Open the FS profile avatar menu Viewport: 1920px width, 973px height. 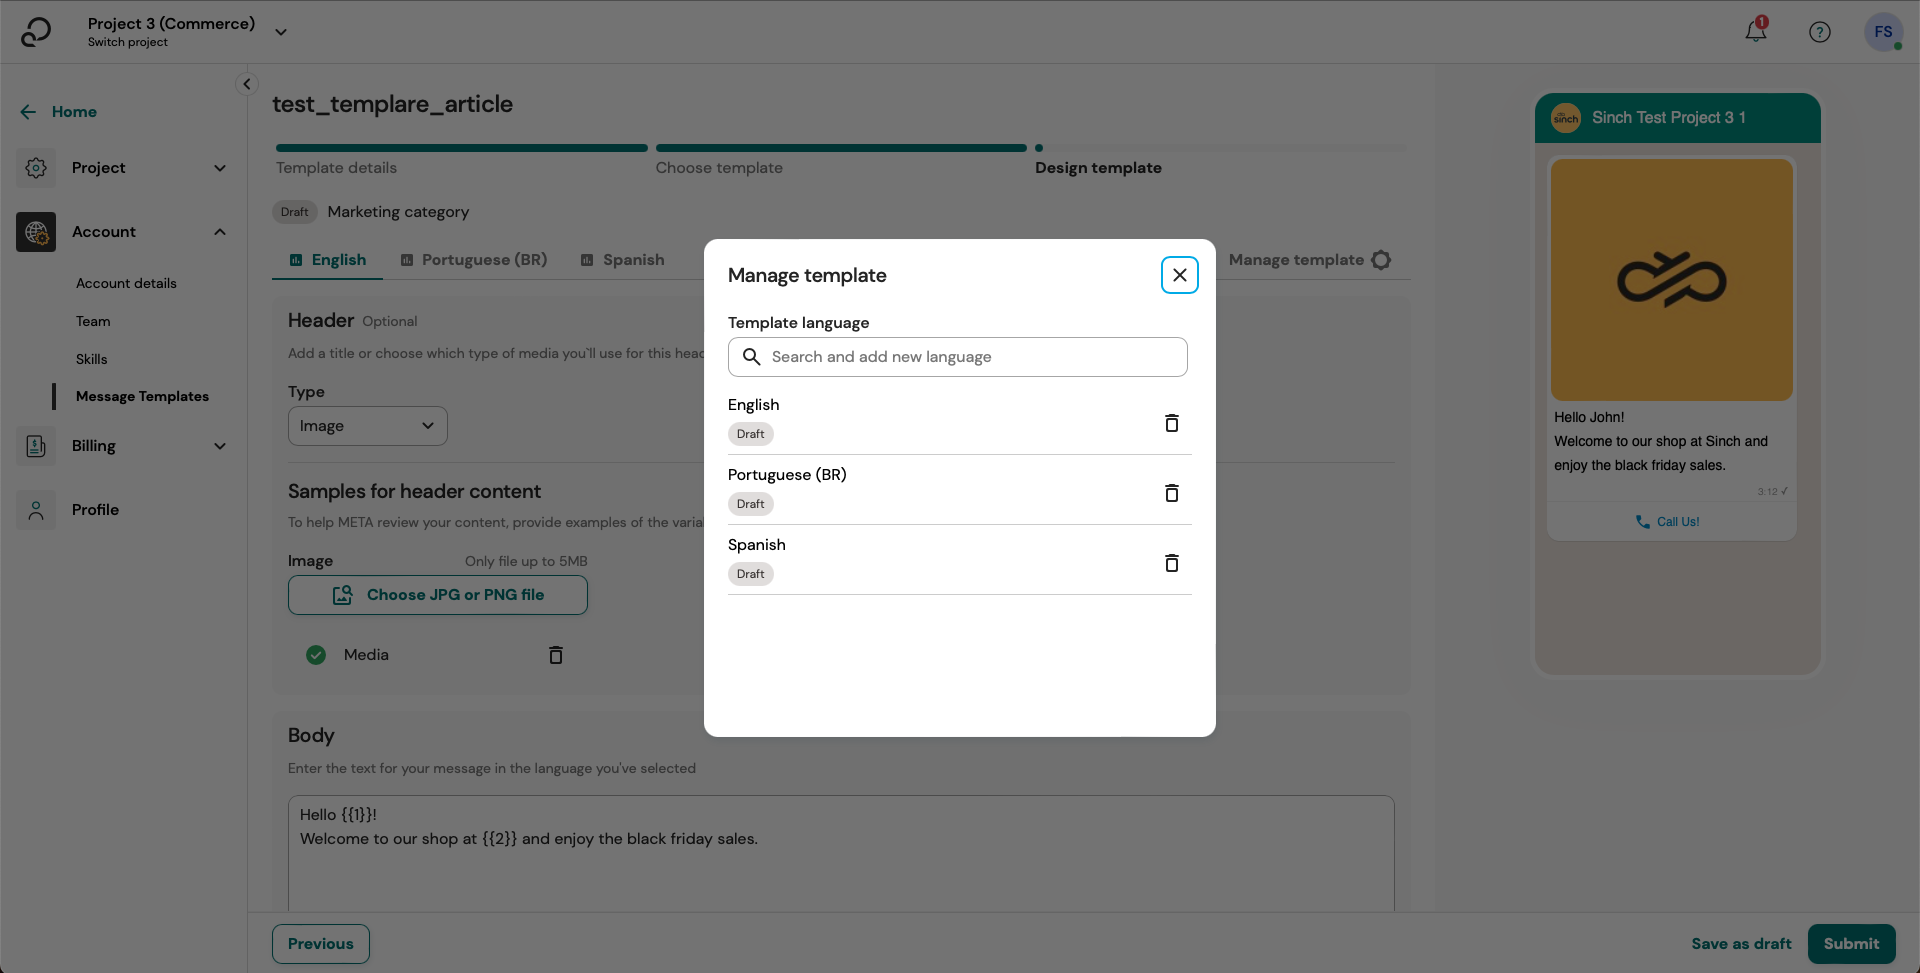1884,31
